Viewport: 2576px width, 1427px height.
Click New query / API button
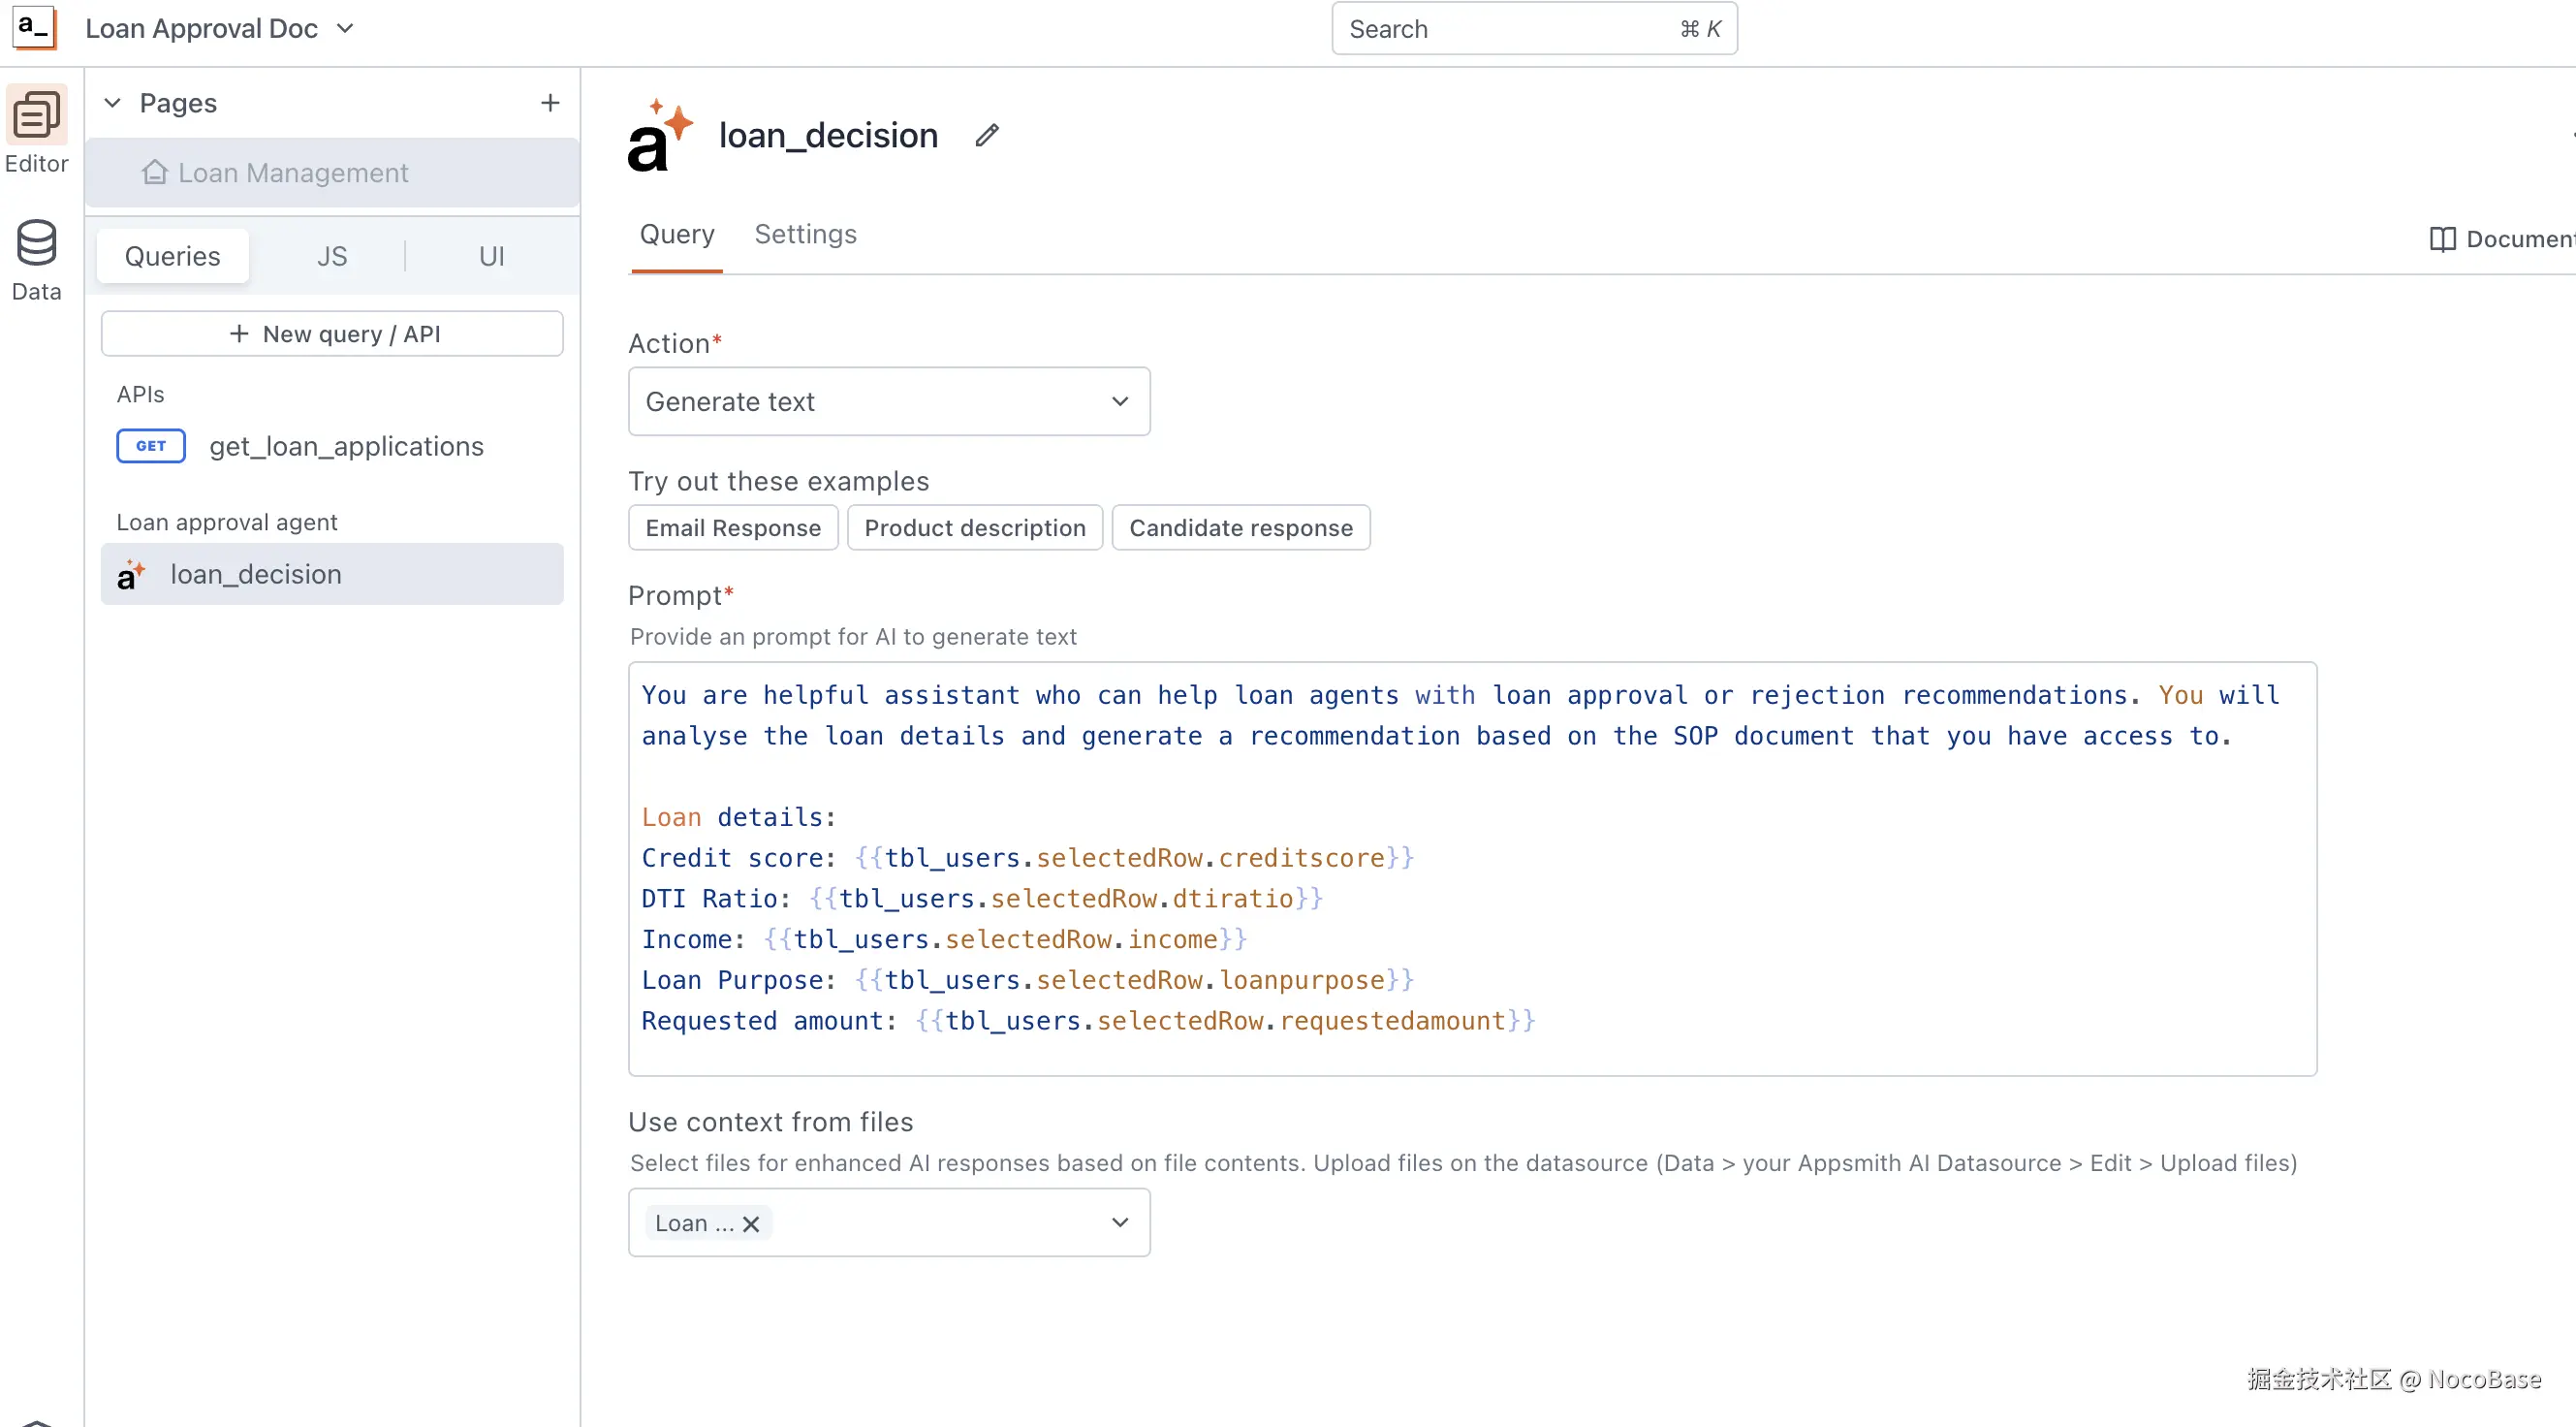(x=332, y=334)
